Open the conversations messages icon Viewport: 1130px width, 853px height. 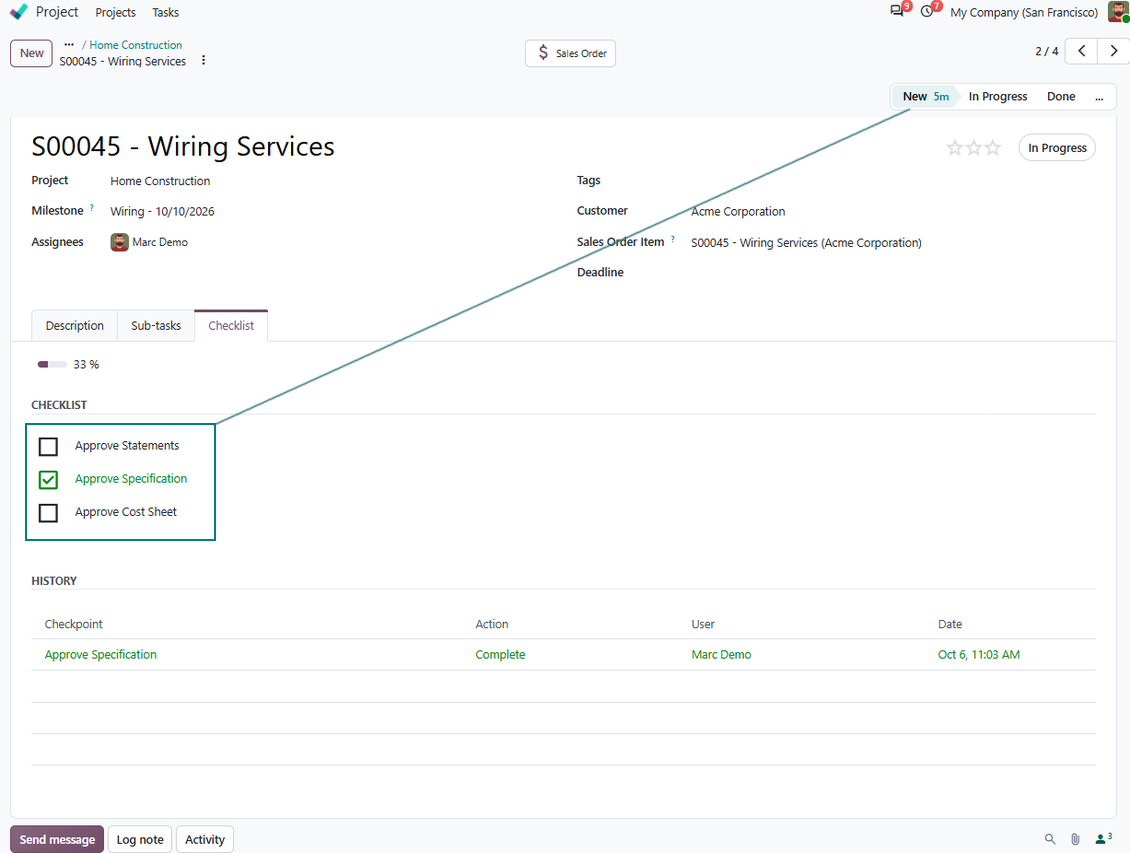(897, 12)
